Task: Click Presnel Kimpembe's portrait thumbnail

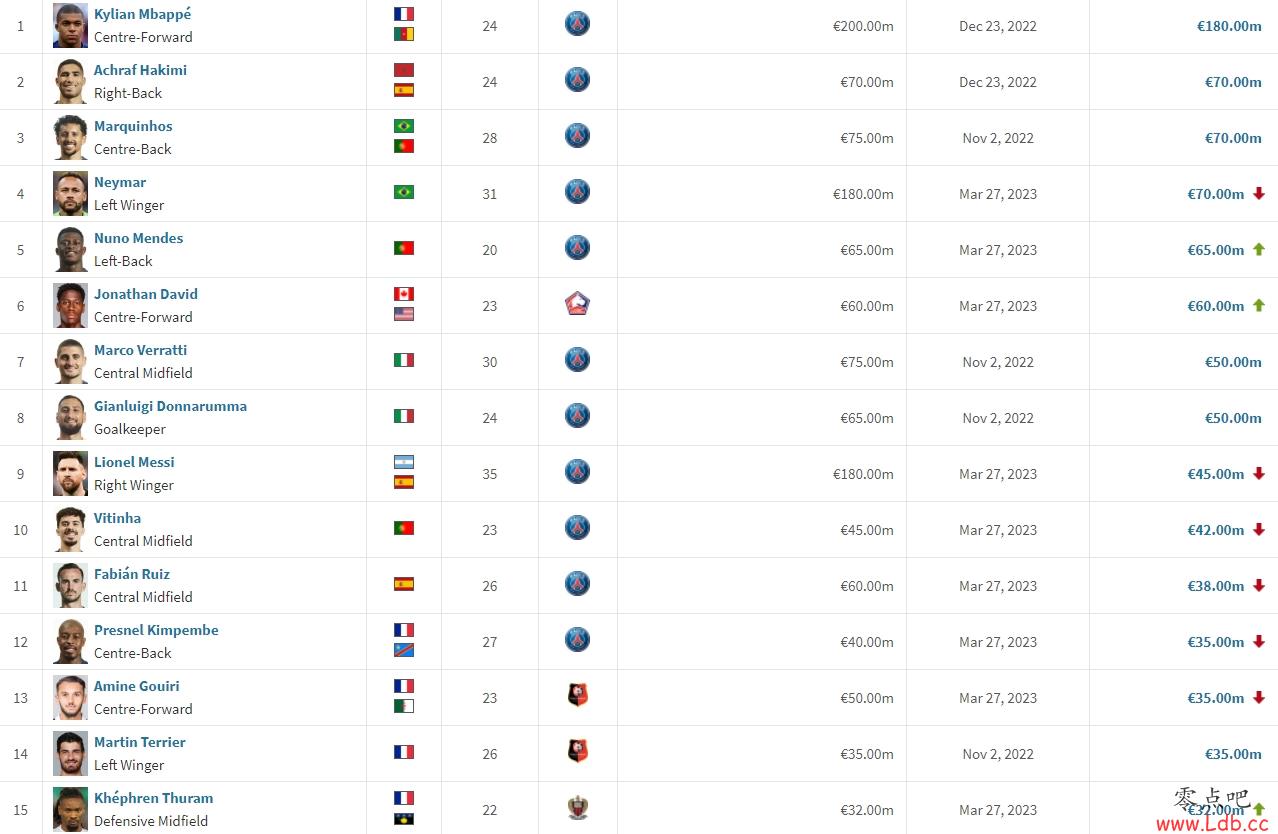Action: 70,641
